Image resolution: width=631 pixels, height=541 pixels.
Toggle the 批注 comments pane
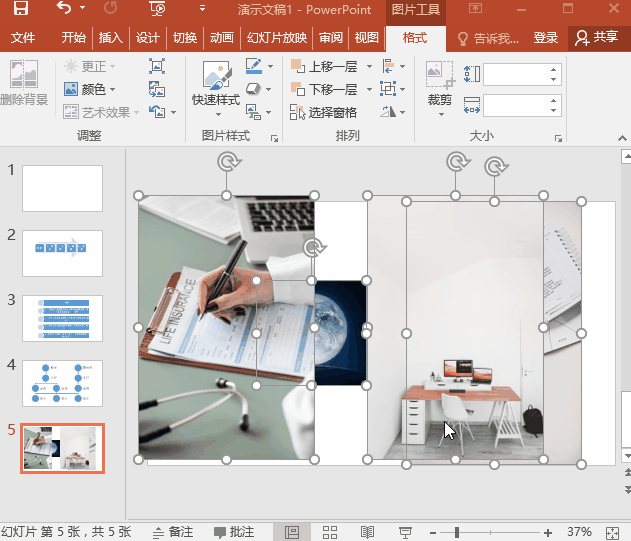pyautogui.click(x=234, y=532)
